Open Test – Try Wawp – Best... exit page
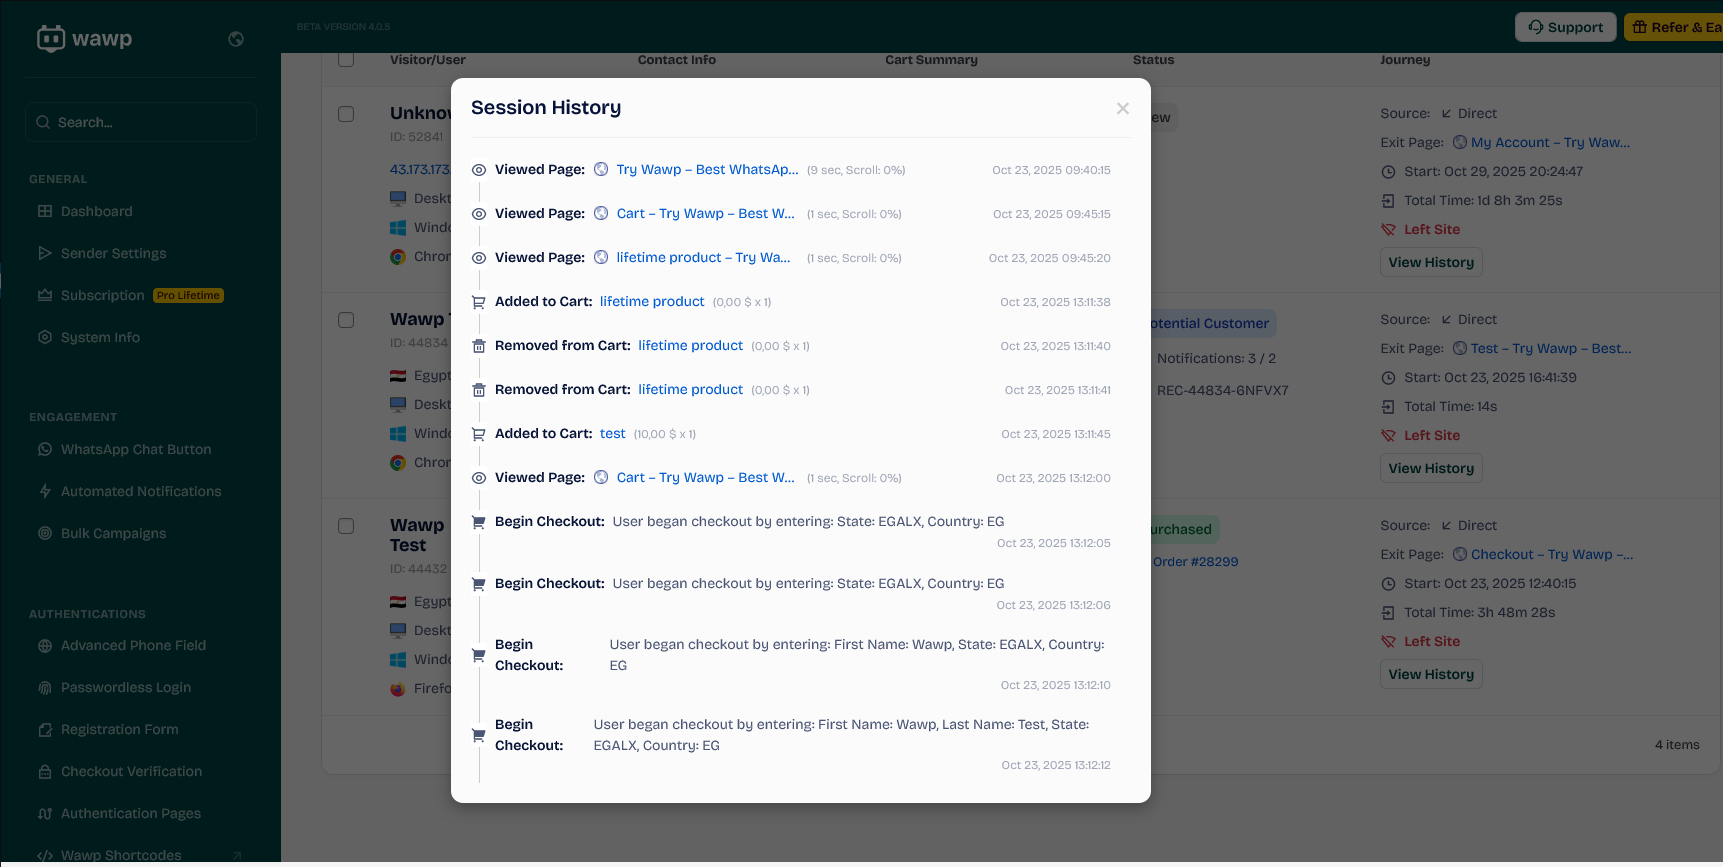 (1551, 349)
